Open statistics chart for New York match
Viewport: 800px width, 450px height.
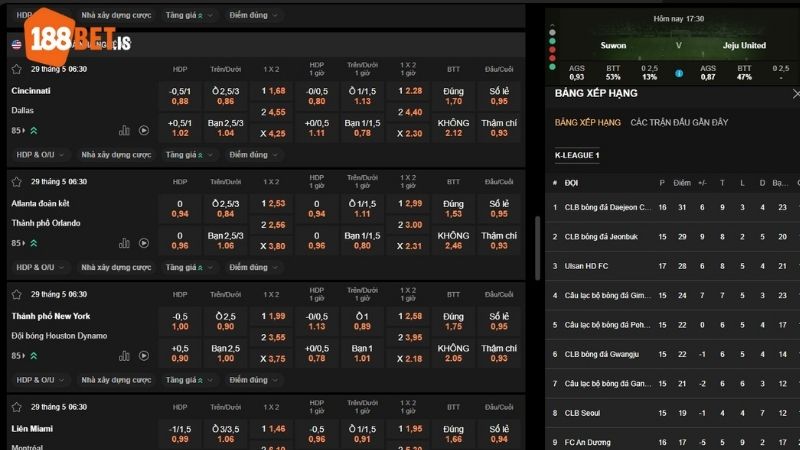124,356
